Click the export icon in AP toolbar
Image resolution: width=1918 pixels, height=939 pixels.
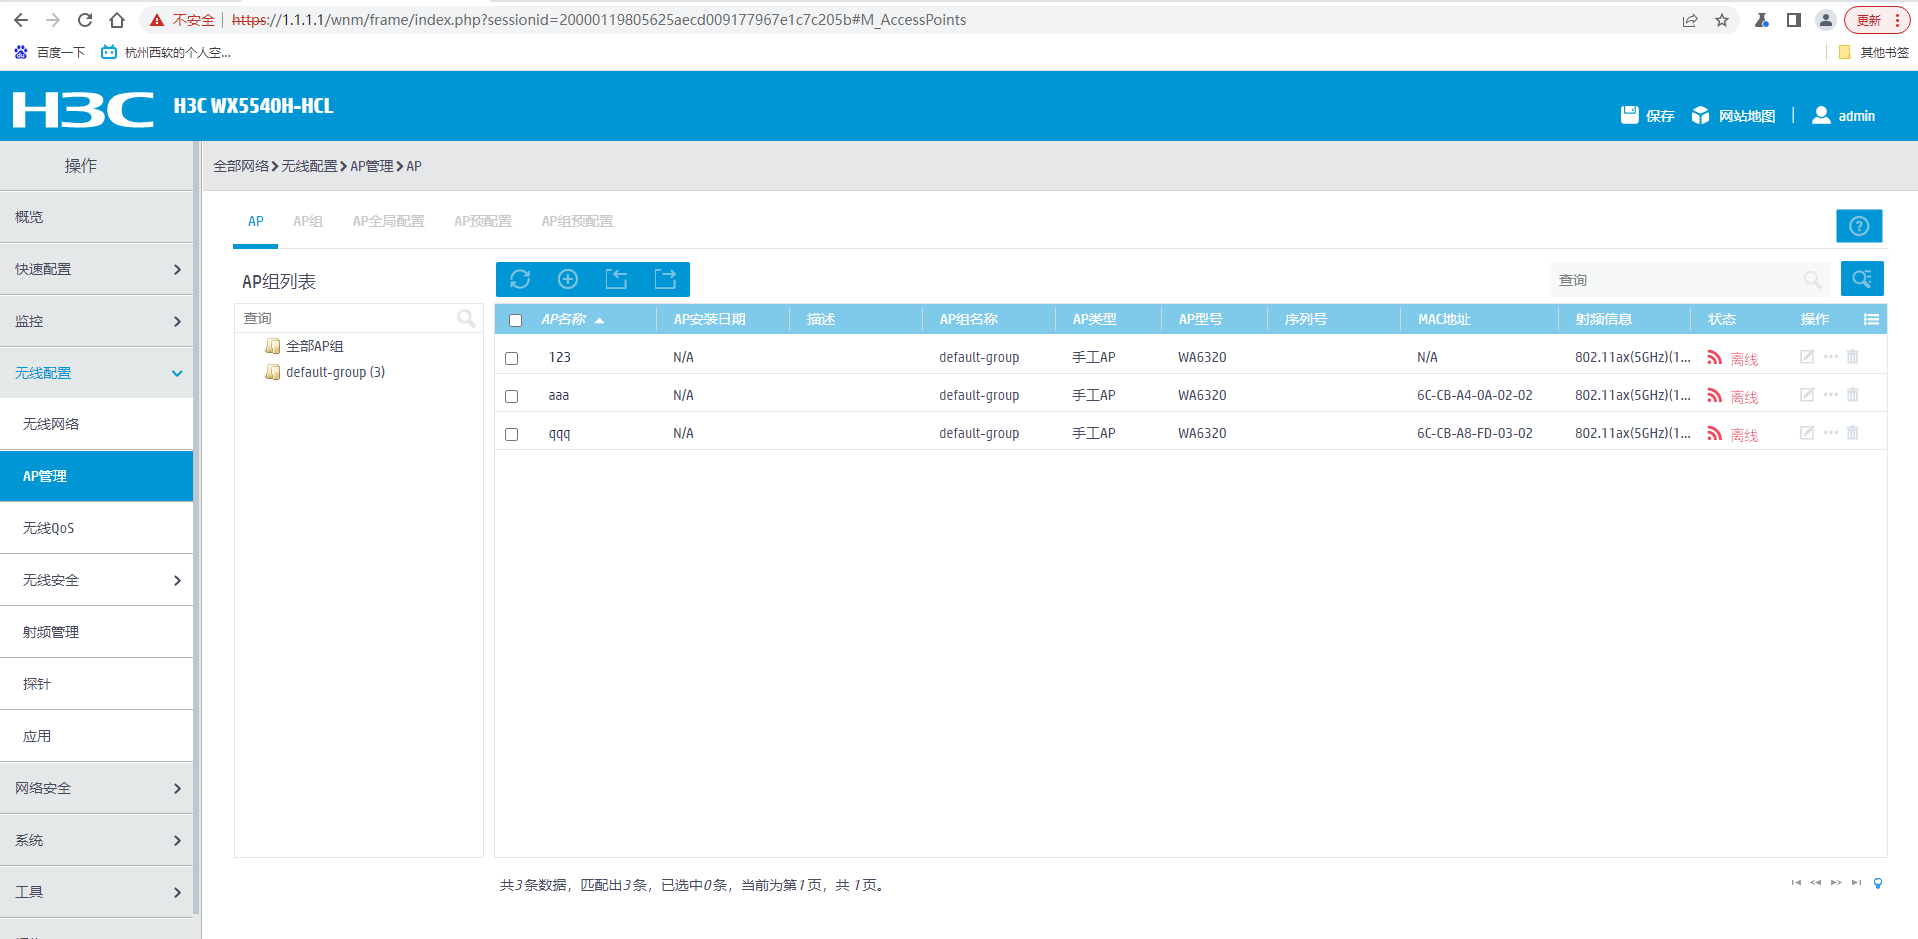(x=665, y=279)
